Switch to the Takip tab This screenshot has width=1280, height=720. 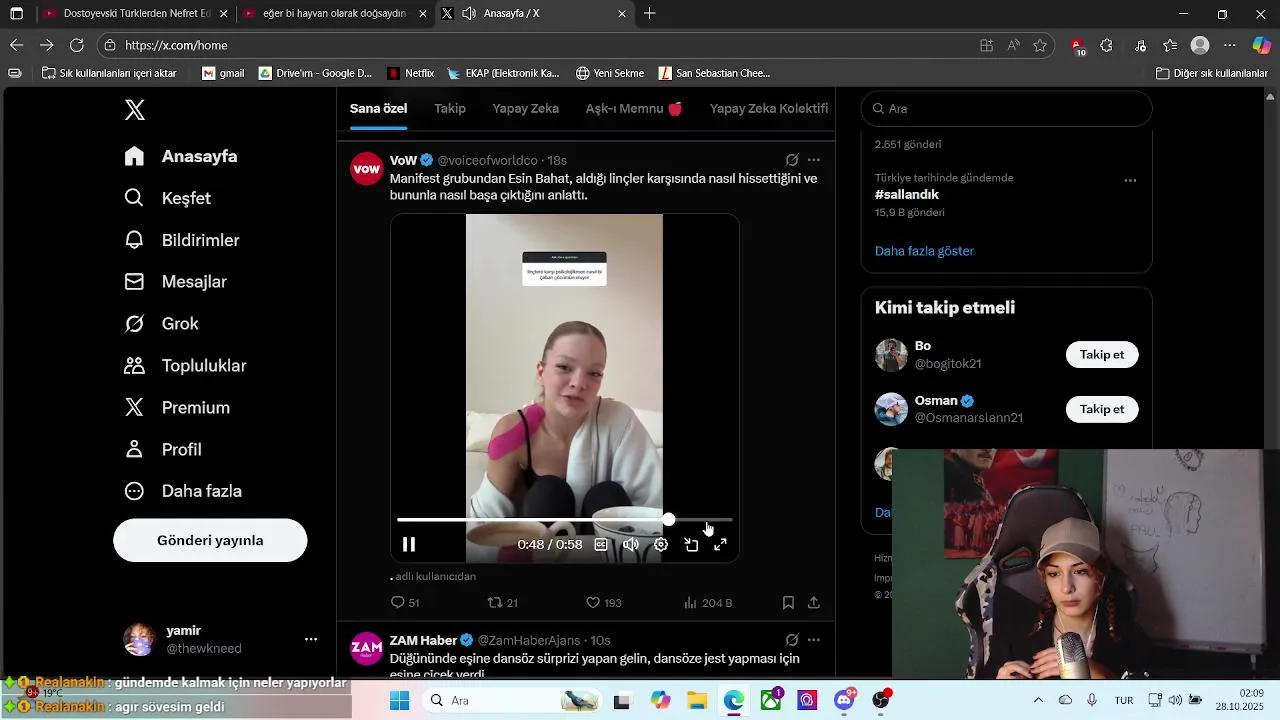pos(450,108)
